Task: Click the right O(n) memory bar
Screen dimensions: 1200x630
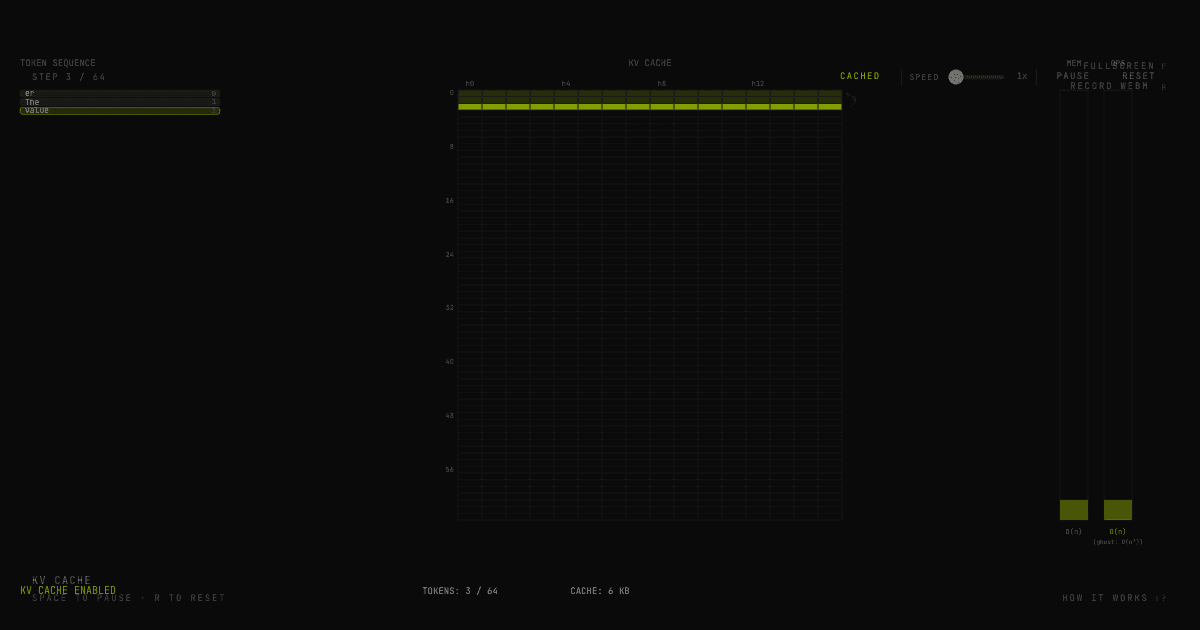Action: [1117, 509]
